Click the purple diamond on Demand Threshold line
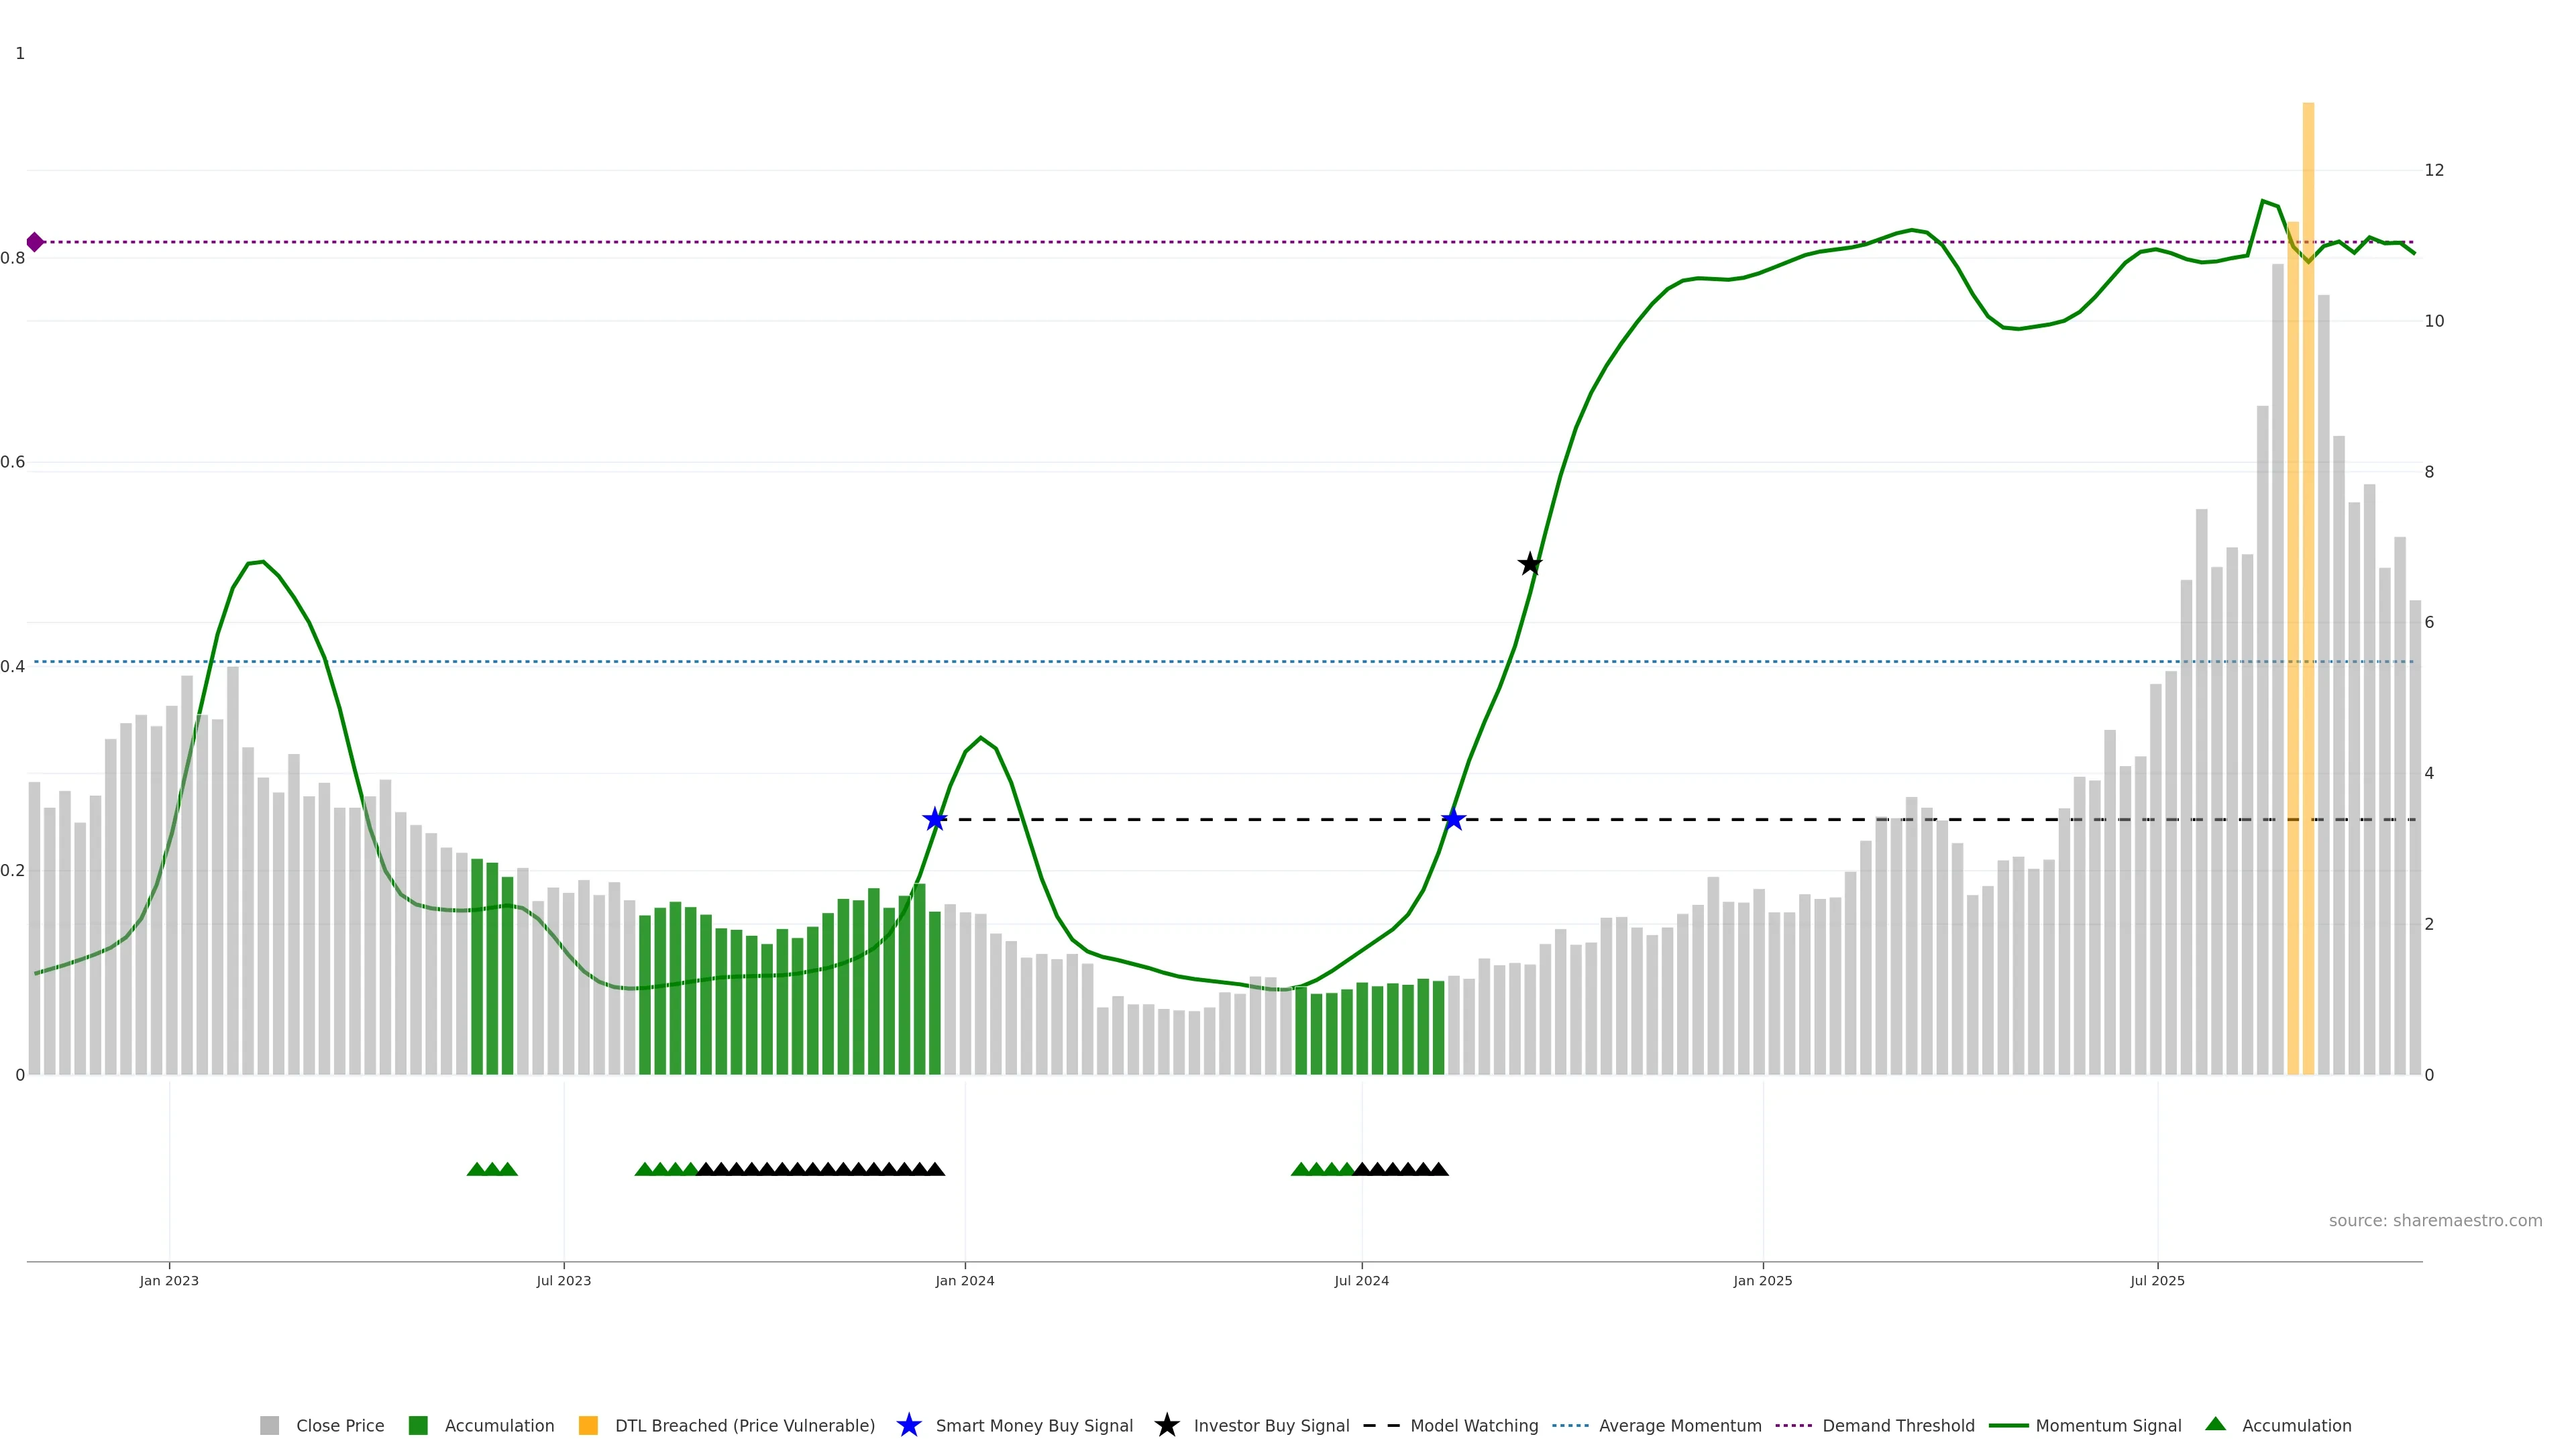2576x1449 pixels. 35,242
